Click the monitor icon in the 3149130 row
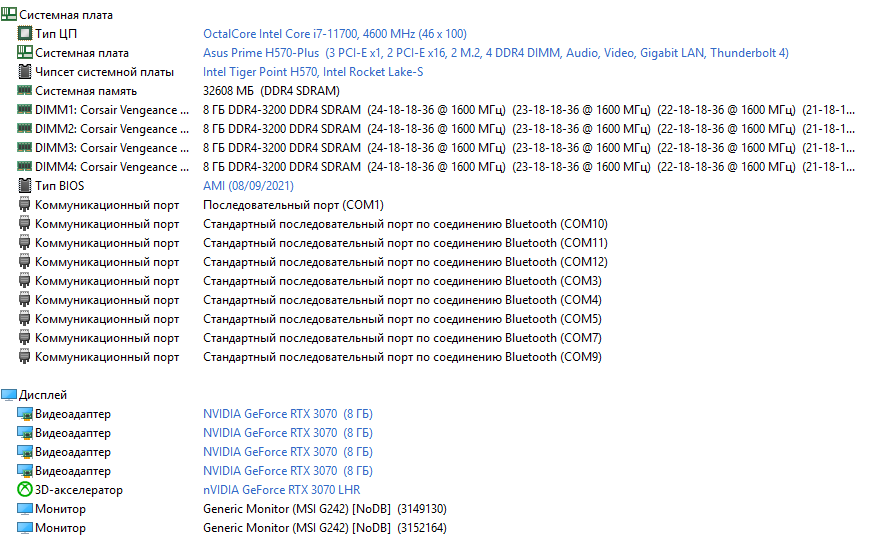 [x=25, y=509]
